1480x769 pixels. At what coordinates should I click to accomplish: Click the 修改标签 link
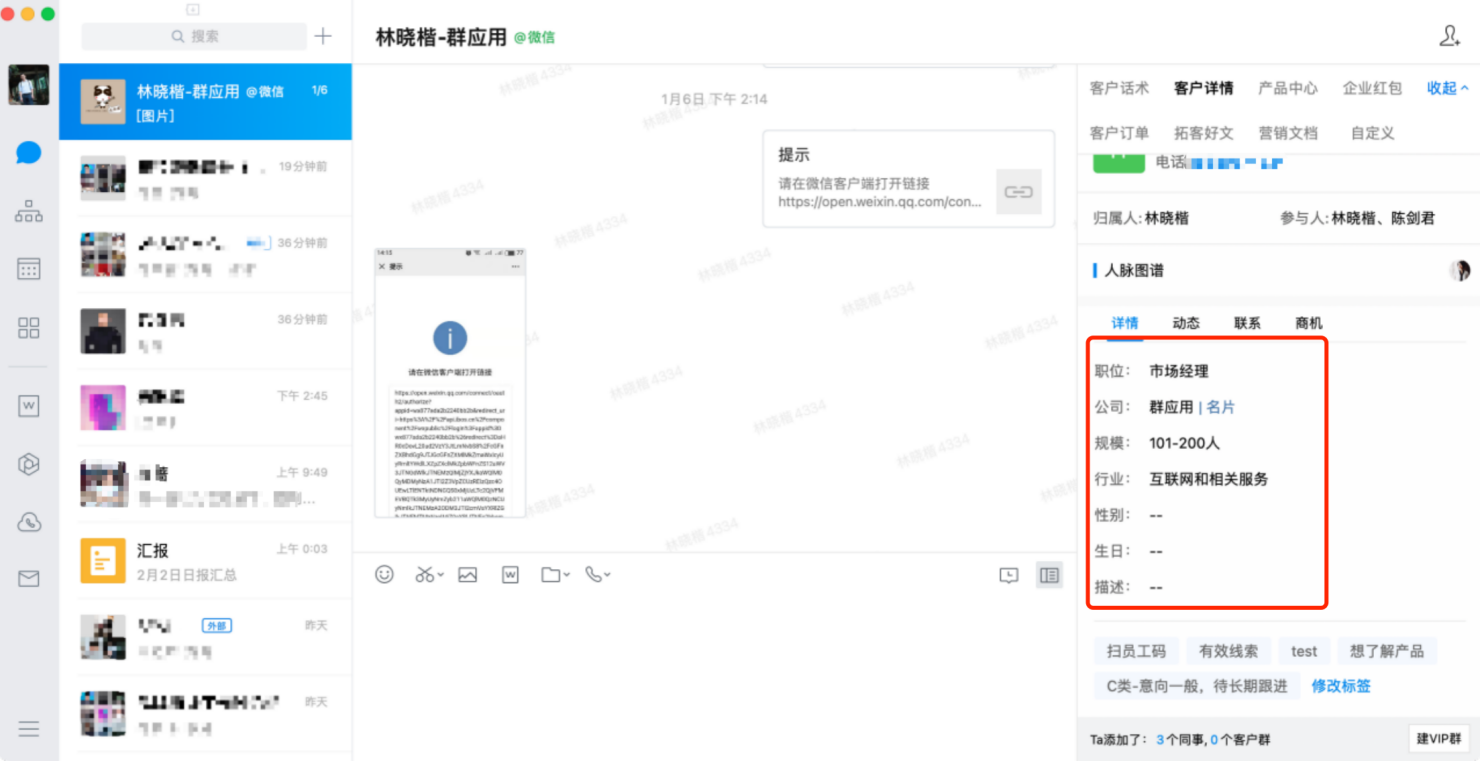click(1341, 686)
